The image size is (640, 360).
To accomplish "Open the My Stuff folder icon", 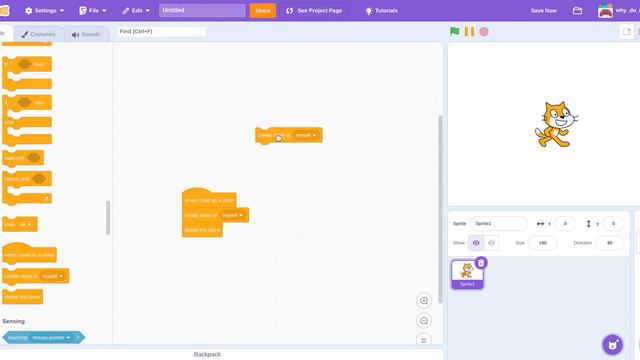I will [x=577, y=11].
